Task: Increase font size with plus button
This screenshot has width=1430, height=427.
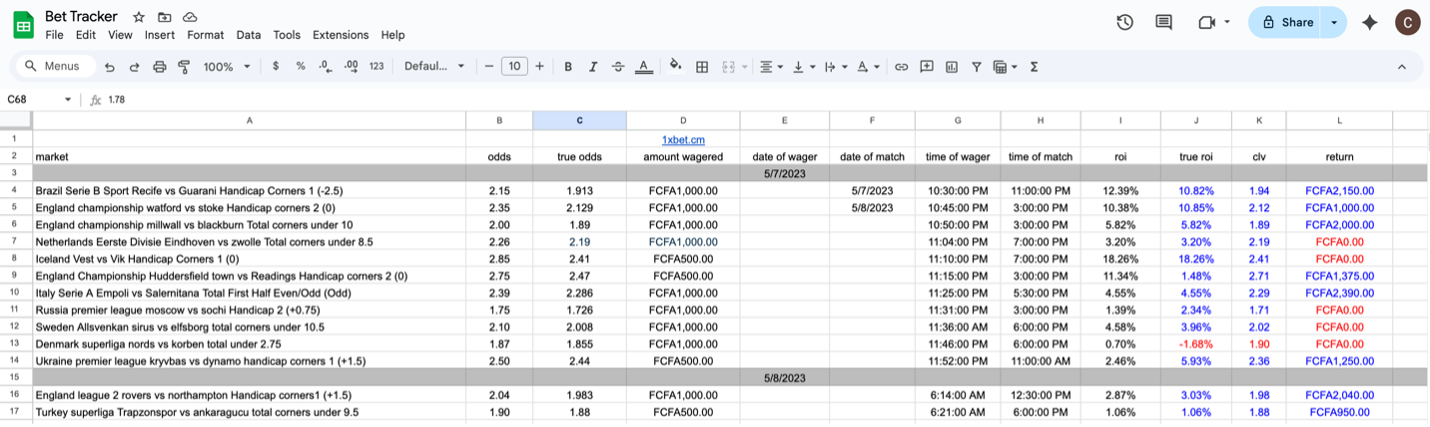Action: [x=540, y=67]
